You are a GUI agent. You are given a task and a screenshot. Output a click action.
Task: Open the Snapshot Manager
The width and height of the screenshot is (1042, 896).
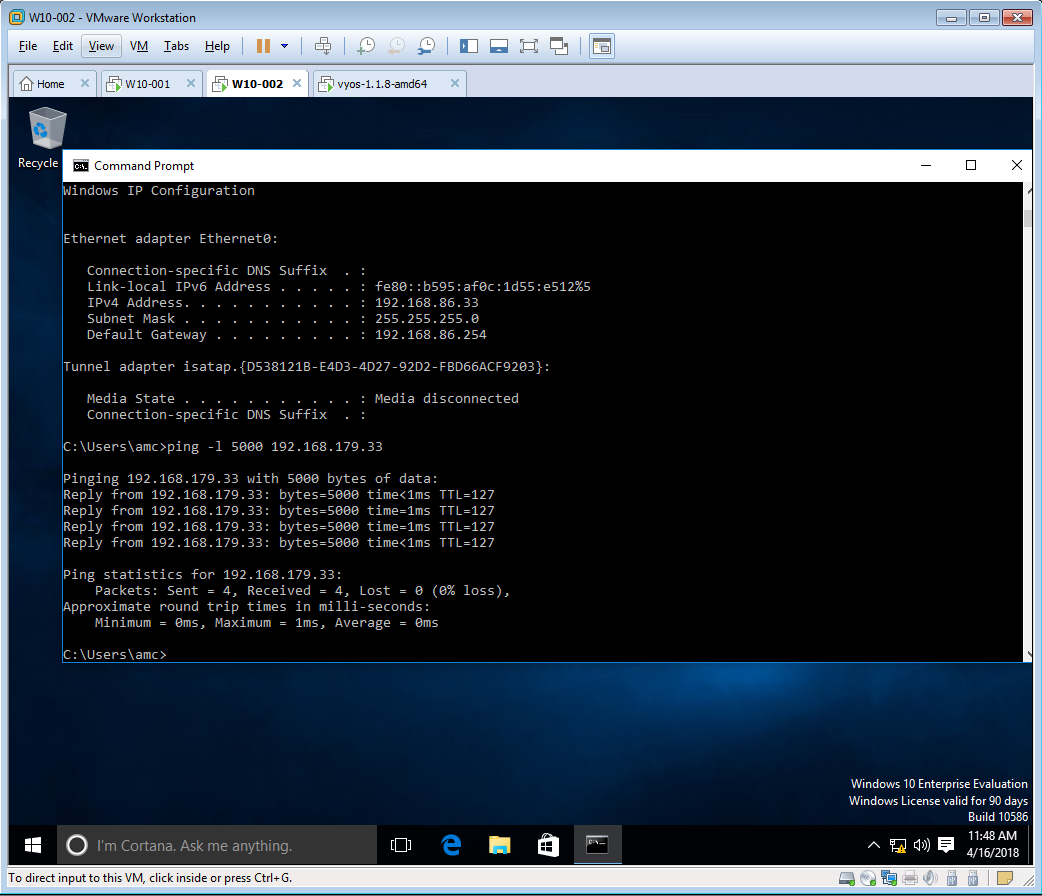[426, 46]
